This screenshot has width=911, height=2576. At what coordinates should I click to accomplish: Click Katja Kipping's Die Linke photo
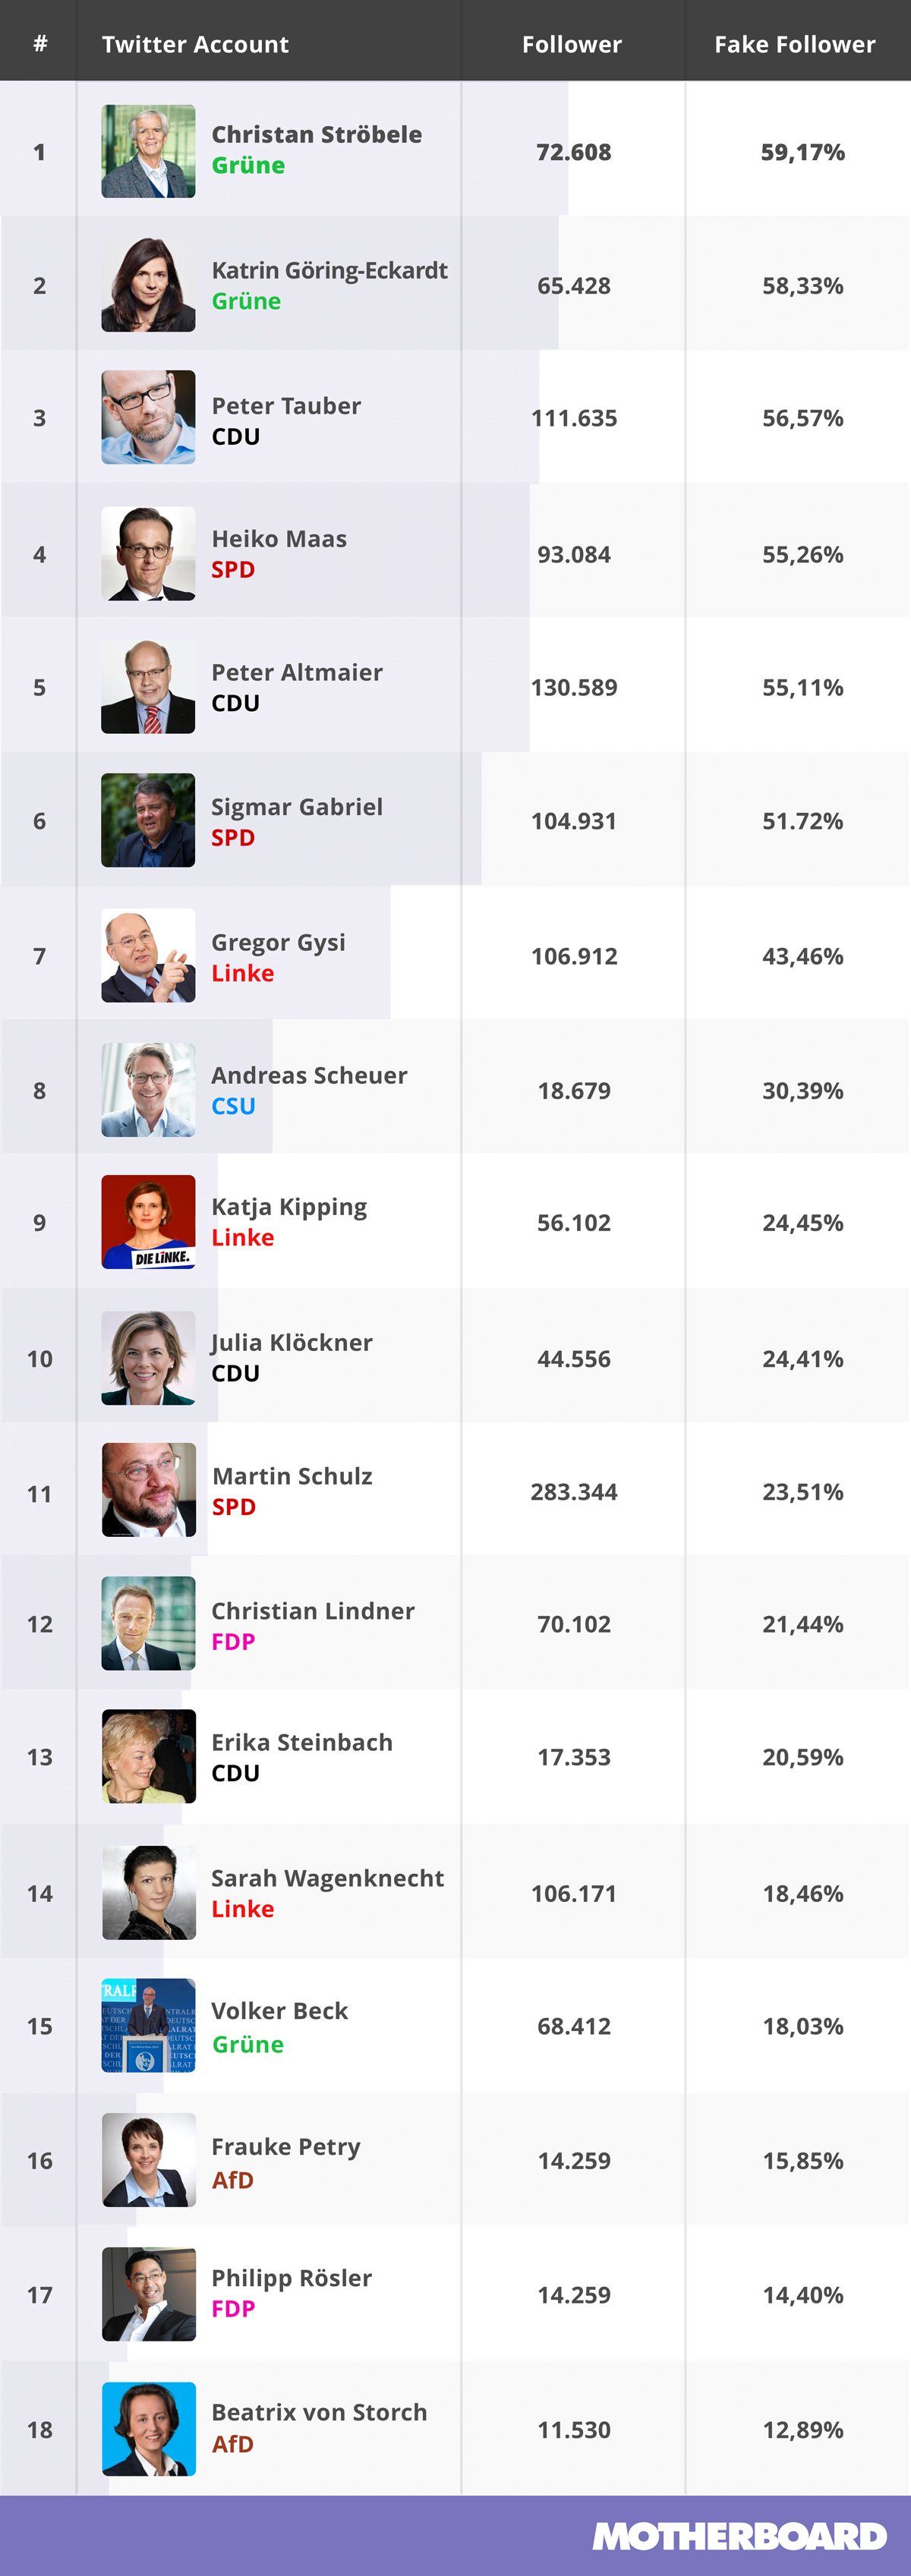(x=148, y=1222)
